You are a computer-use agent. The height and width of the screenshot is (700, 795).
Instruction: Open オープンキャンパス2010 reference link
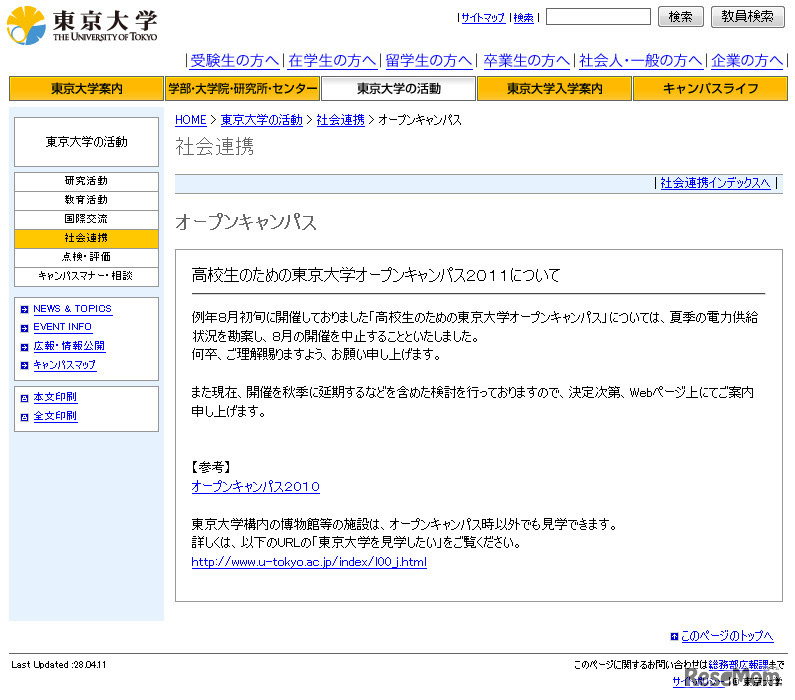coord(256,487)
